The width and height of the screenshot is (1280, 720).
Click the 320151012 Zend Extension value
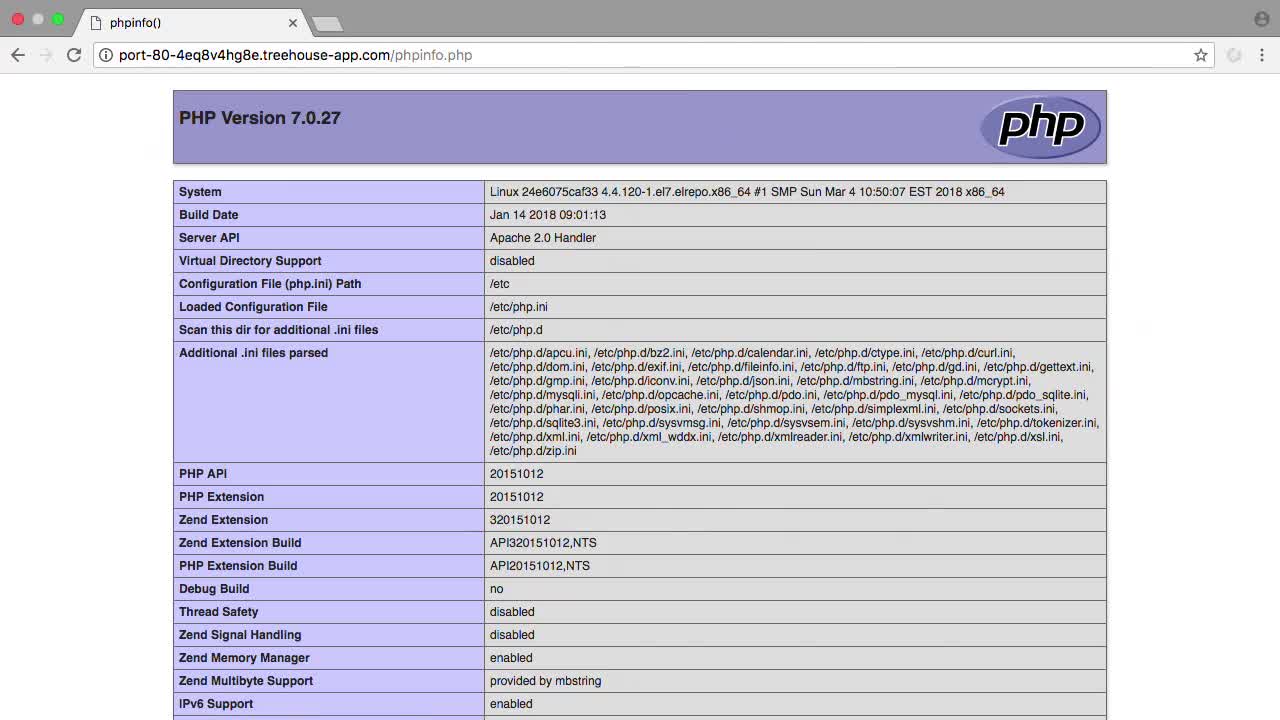point(520,520)
